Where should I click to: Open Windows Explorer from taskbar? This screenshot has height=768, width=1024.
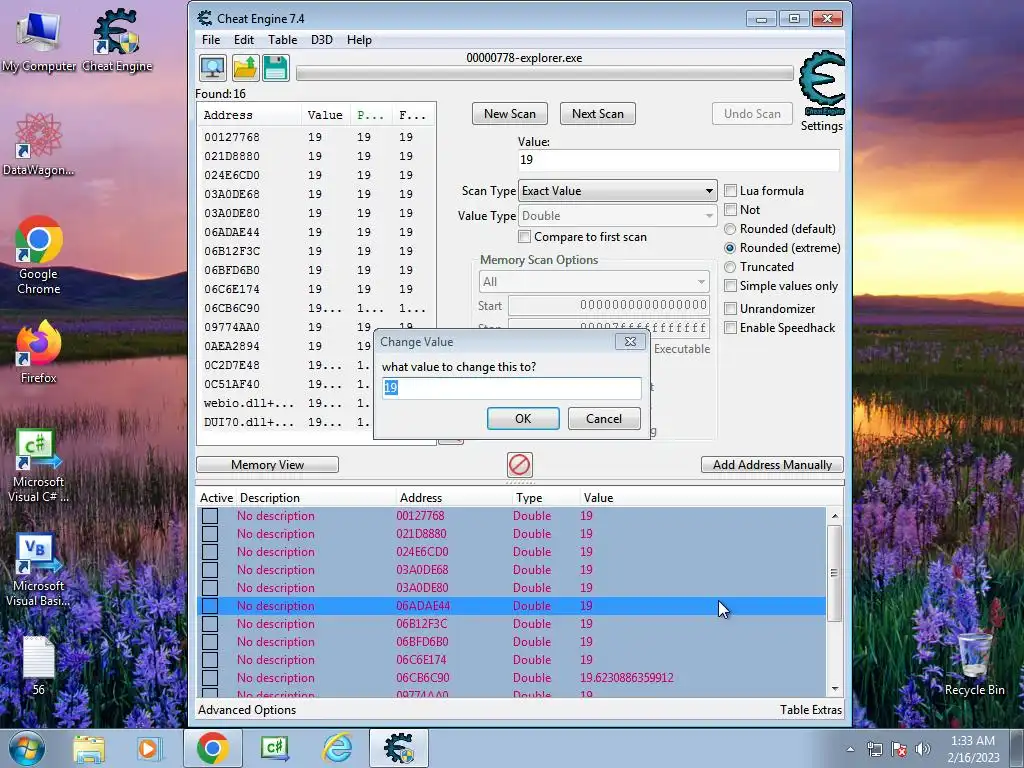coord(89,748)
